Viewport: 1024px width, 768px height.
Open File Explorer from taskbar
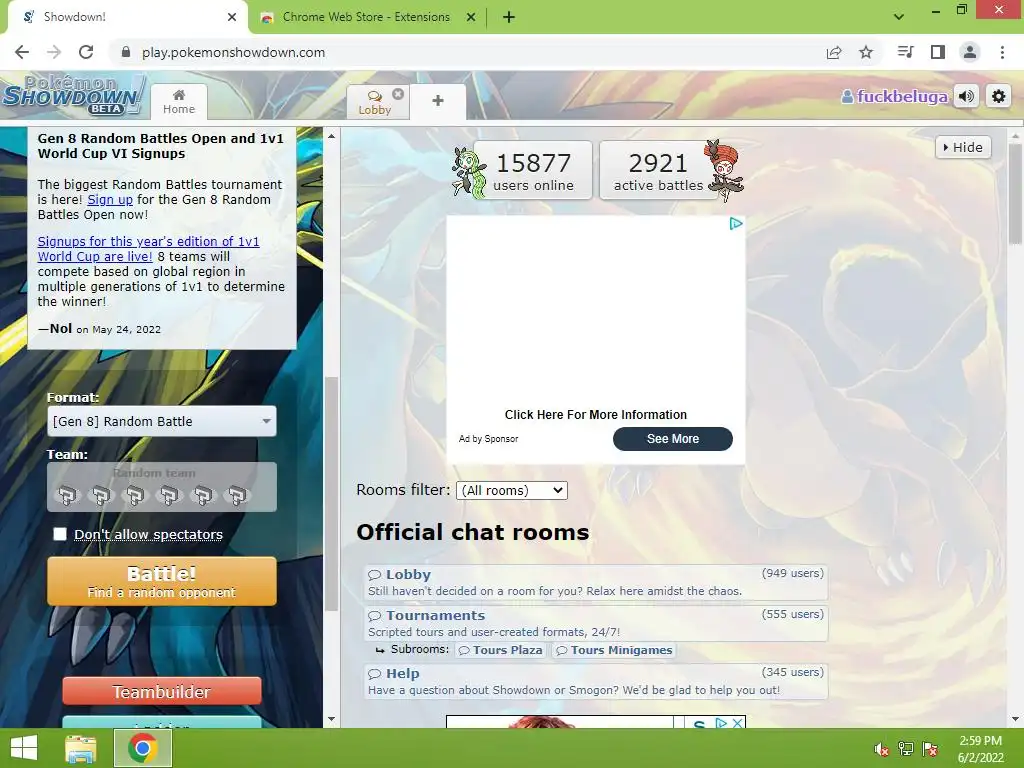coord(81,748)
